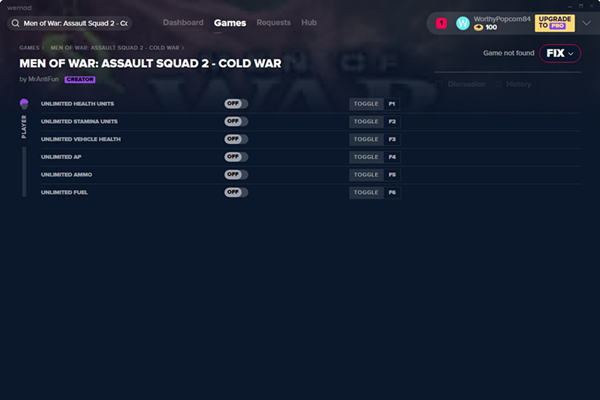Open the FIX dropdown
Image resolution: width=600 pixels, height=400 pixels.
click(560, 53)
